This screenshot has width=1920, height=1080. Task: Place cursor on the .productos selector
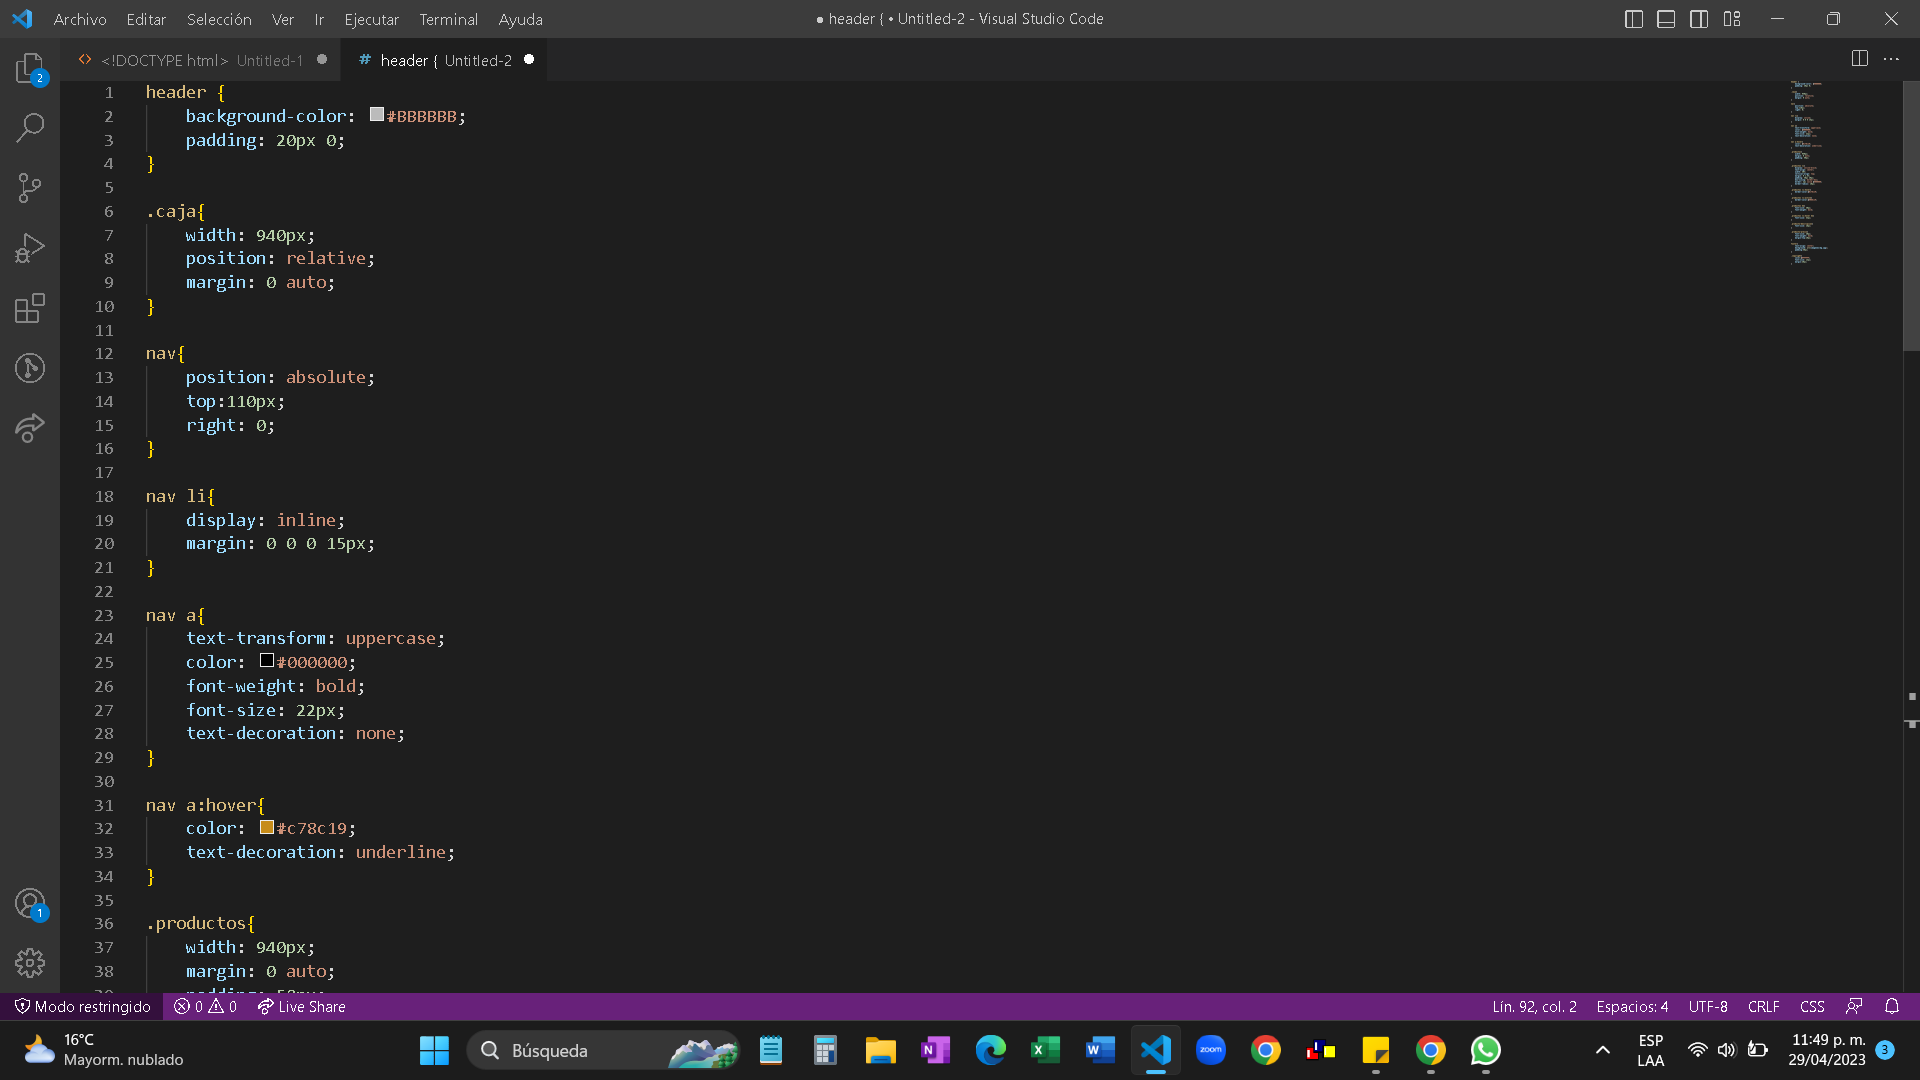pos(200,923)
